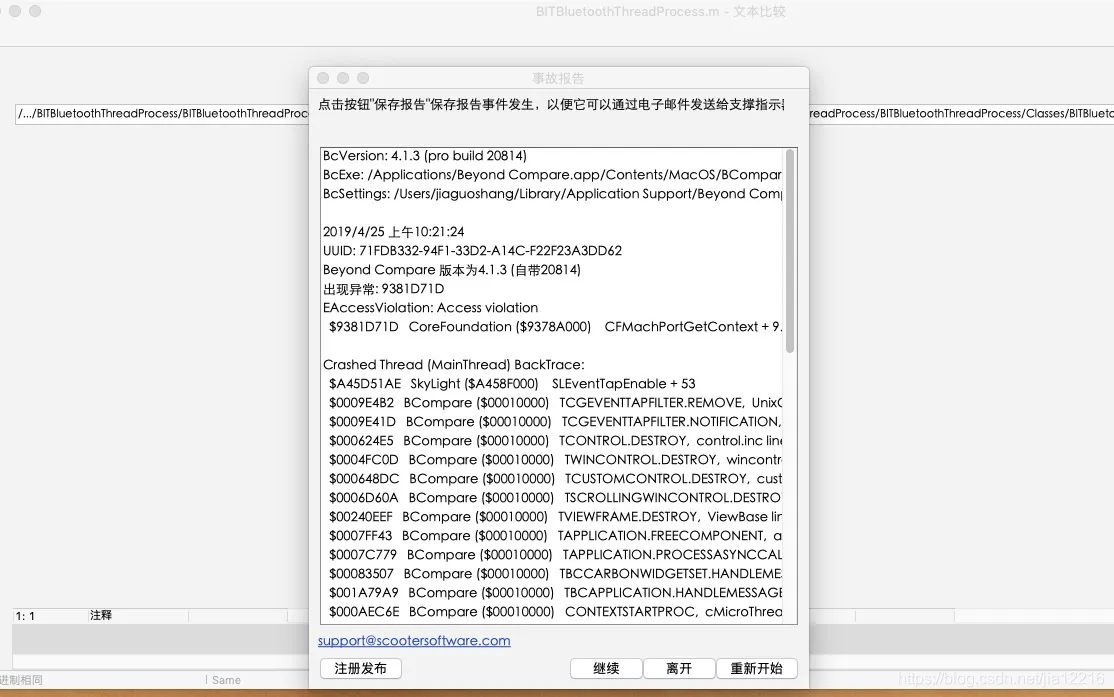This screenshot has height=697, width=1114.
Task: Select the TAPPLICATION.FREECOMPONENT line
Action: tap(555, 536)
